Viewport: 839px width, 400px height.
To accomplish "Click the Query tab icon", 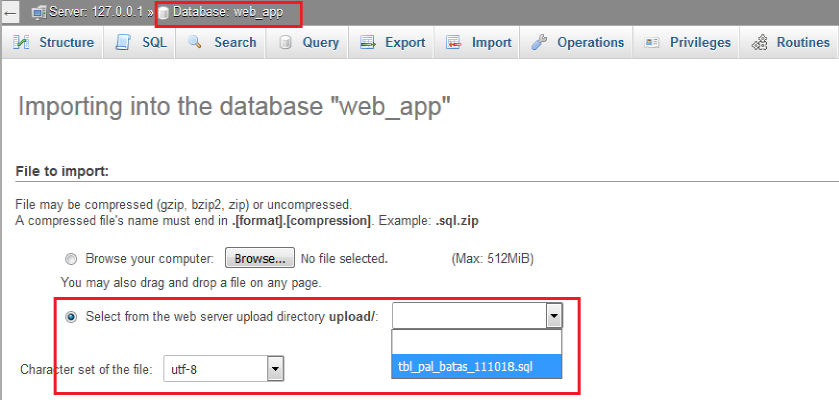I will (285, 43).
